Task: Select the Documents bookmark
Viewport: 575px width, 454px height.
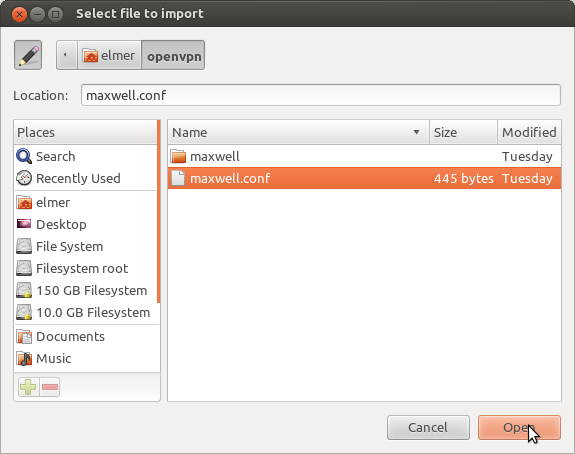Action: click(86, 336)
